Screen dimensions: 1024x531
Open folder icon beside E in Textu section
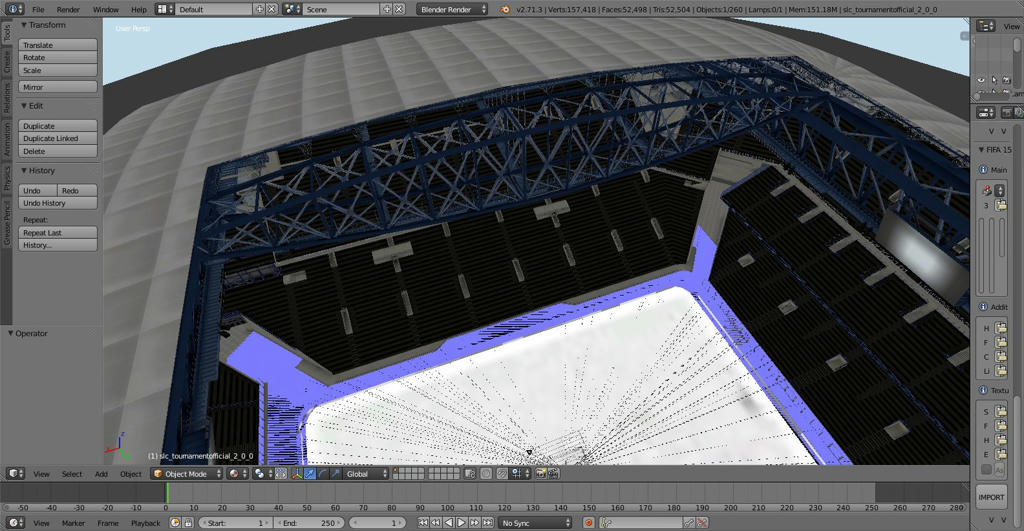[x=1000, y=455]
